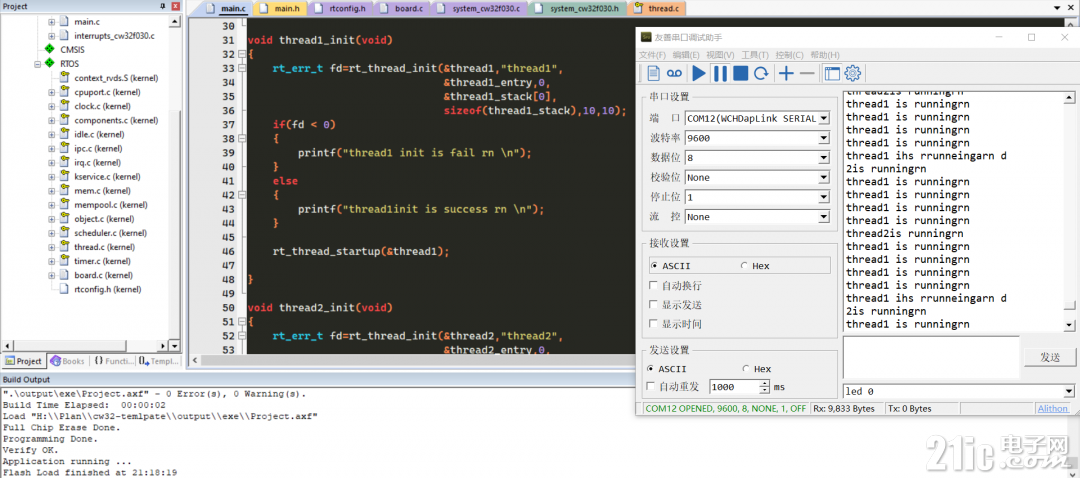Click the blue plus icon in the serial toolbar

(786, 74)
